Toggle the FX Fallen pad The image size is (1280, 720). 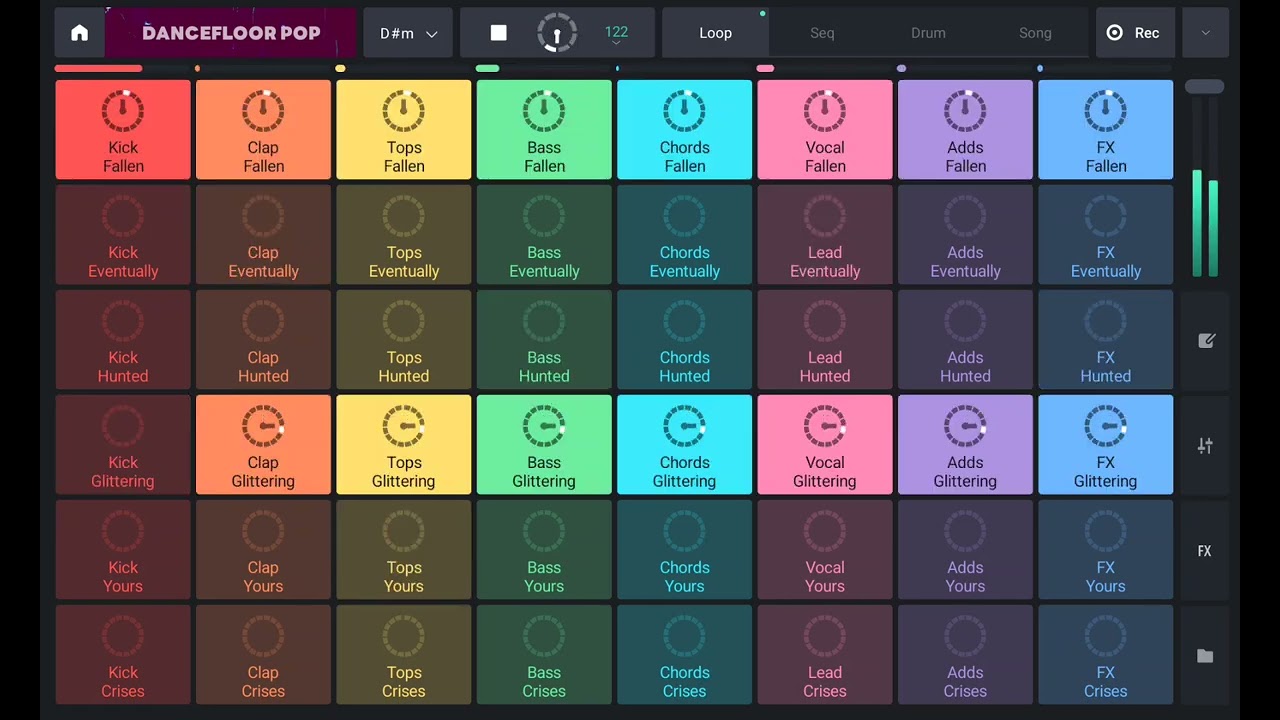[x=1106, y=130]
